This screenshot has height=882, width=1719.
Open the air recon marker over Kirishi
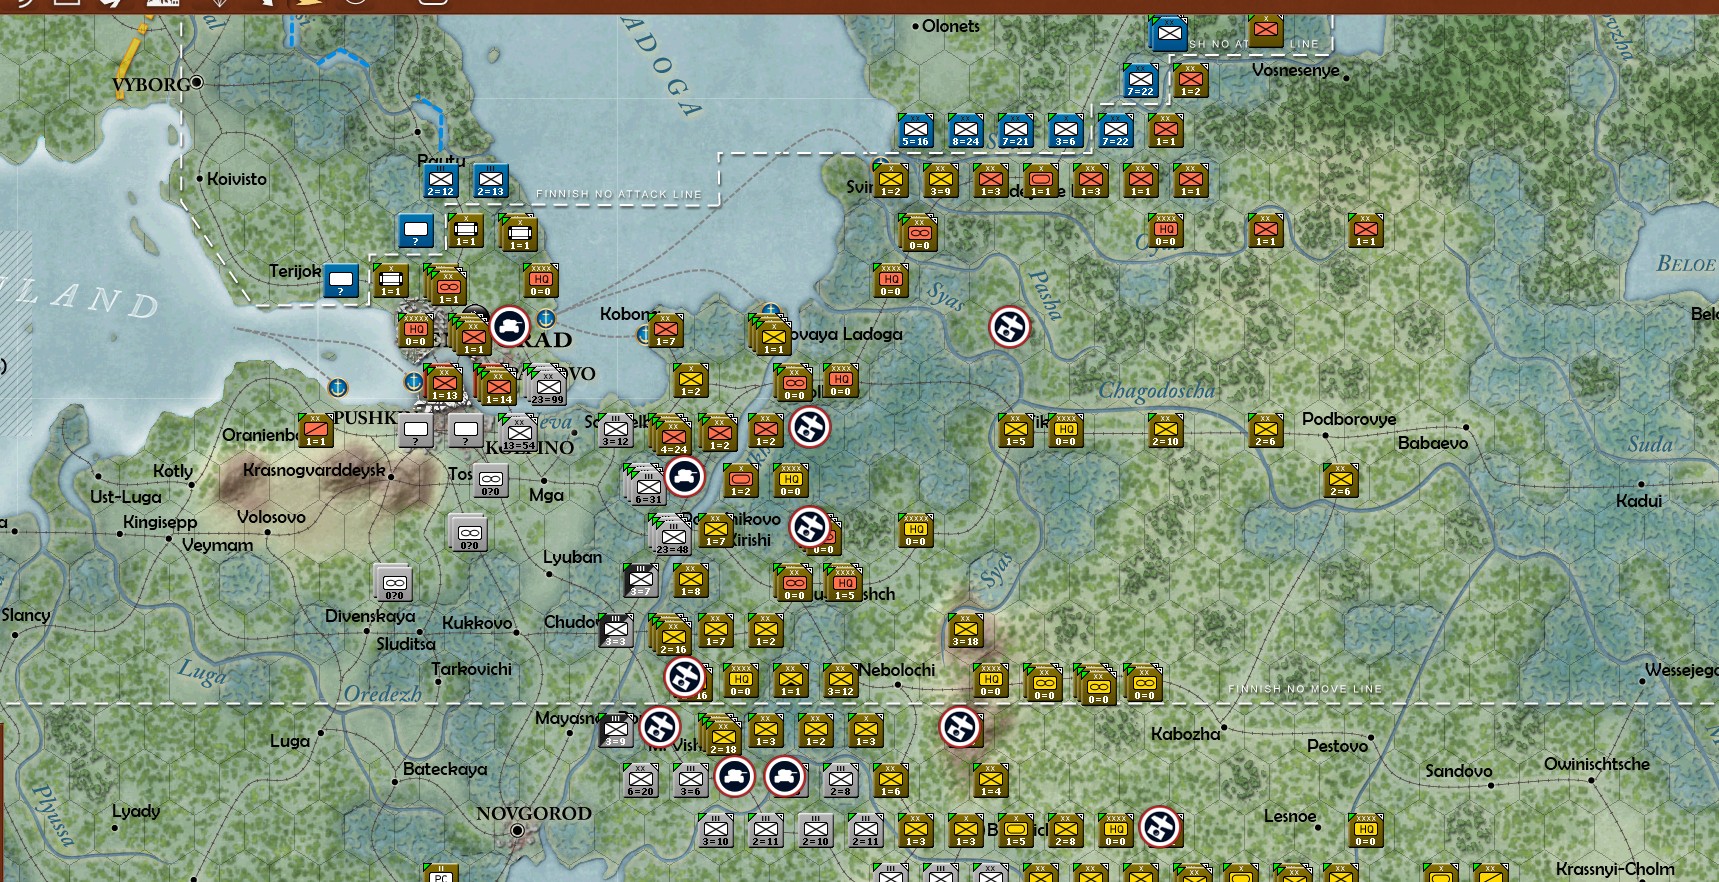click(810, 527)
